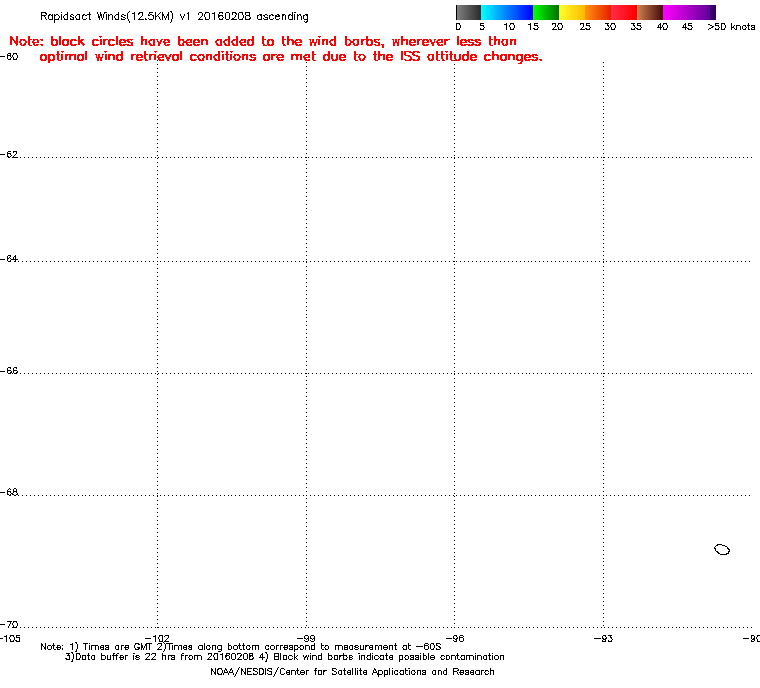Screen dimensions: 760x688
Task: Click the red 'optimal wind retrieval conditions' line
Action: pyautogui.click(x=291, y=56)
